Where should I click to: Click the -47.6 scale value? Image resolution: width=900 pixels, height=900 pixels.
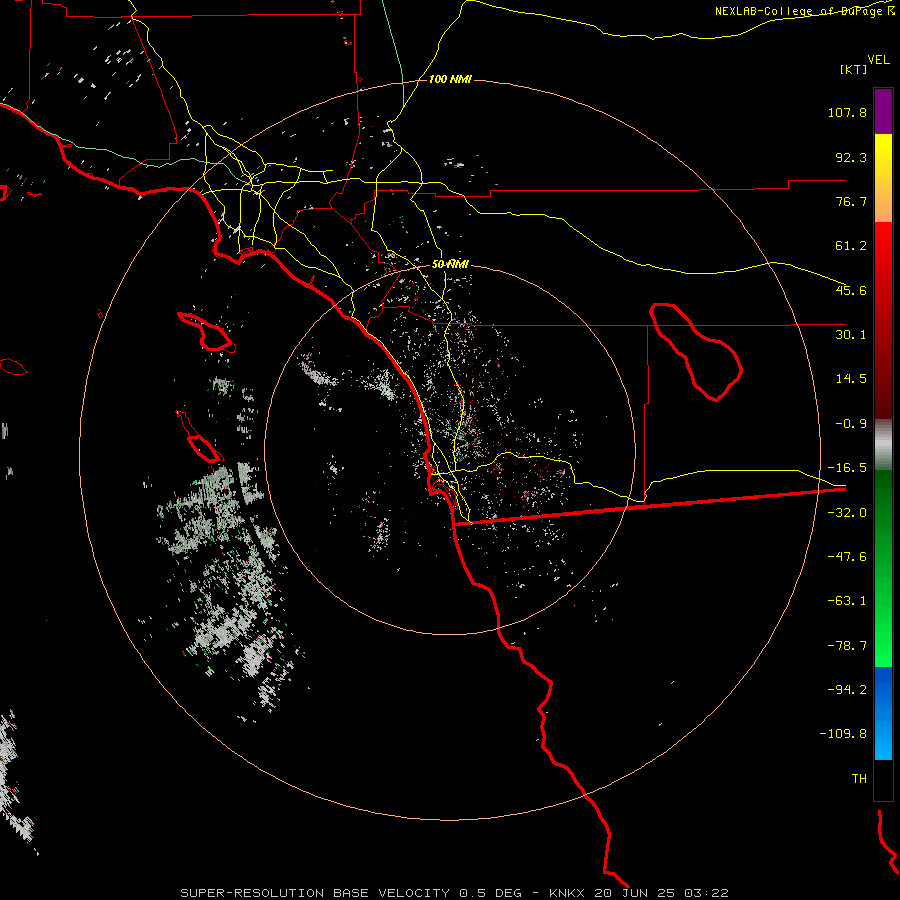[x=847, y=557]
